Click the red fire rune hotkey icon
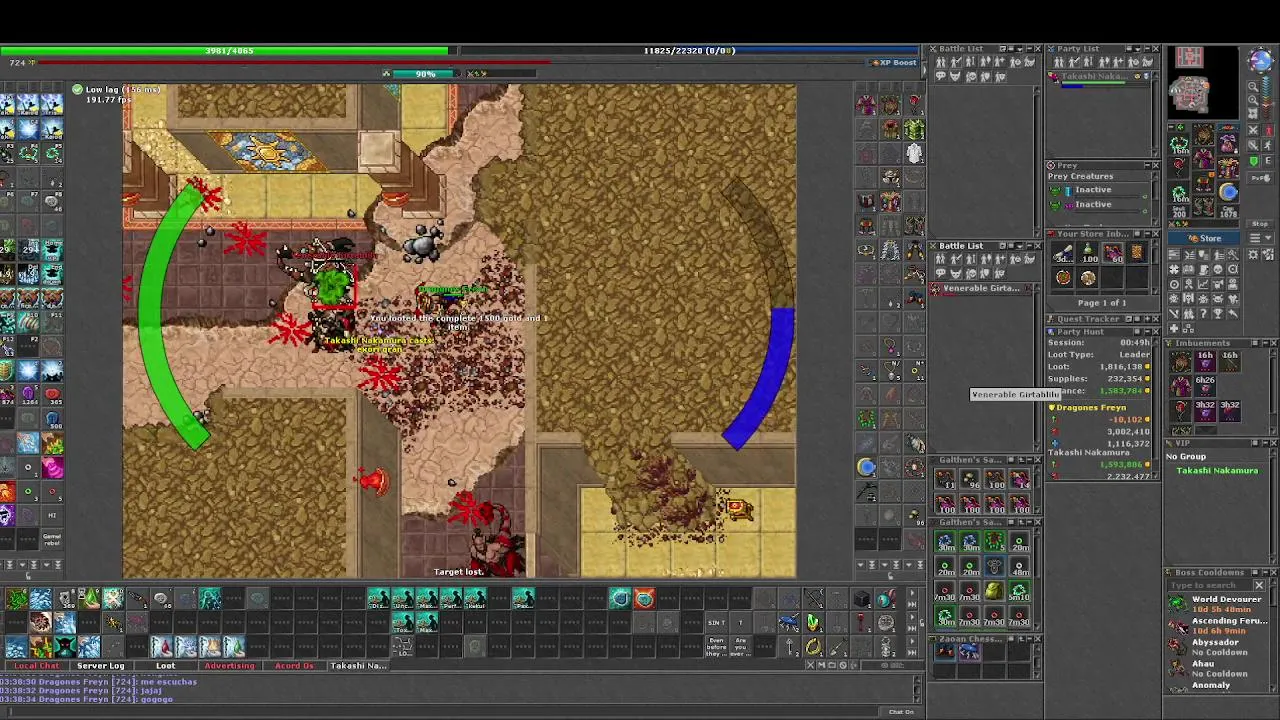Image resolution: width=1280 pixels, height=720 pixels. click(644, 599)
